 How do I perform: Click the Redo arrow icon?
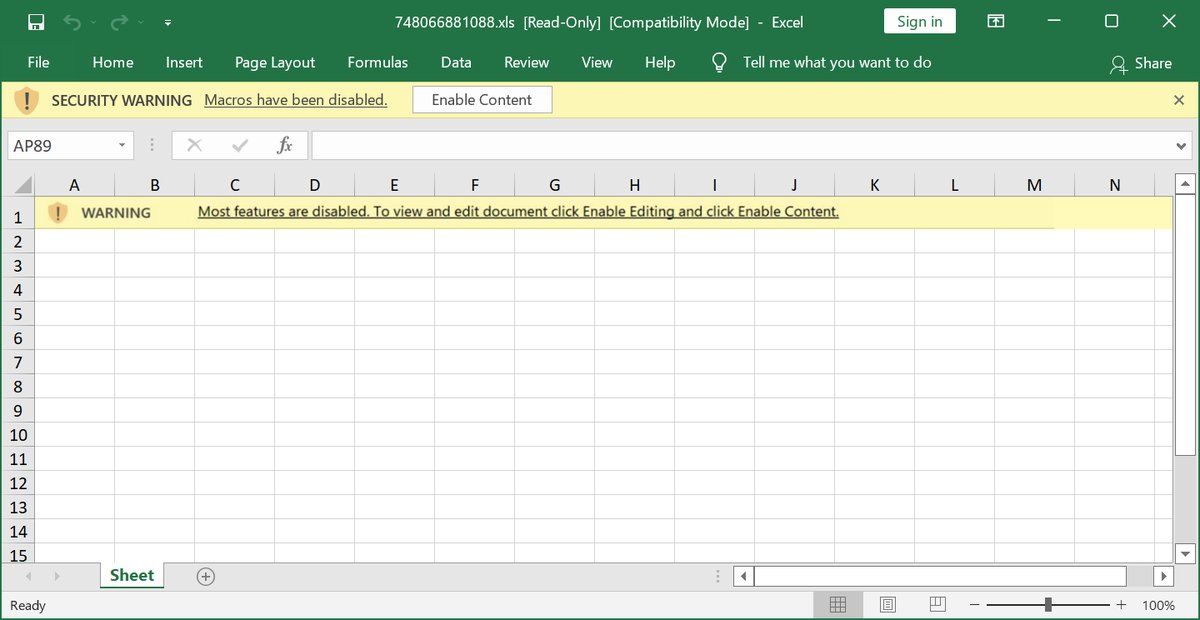120,22
